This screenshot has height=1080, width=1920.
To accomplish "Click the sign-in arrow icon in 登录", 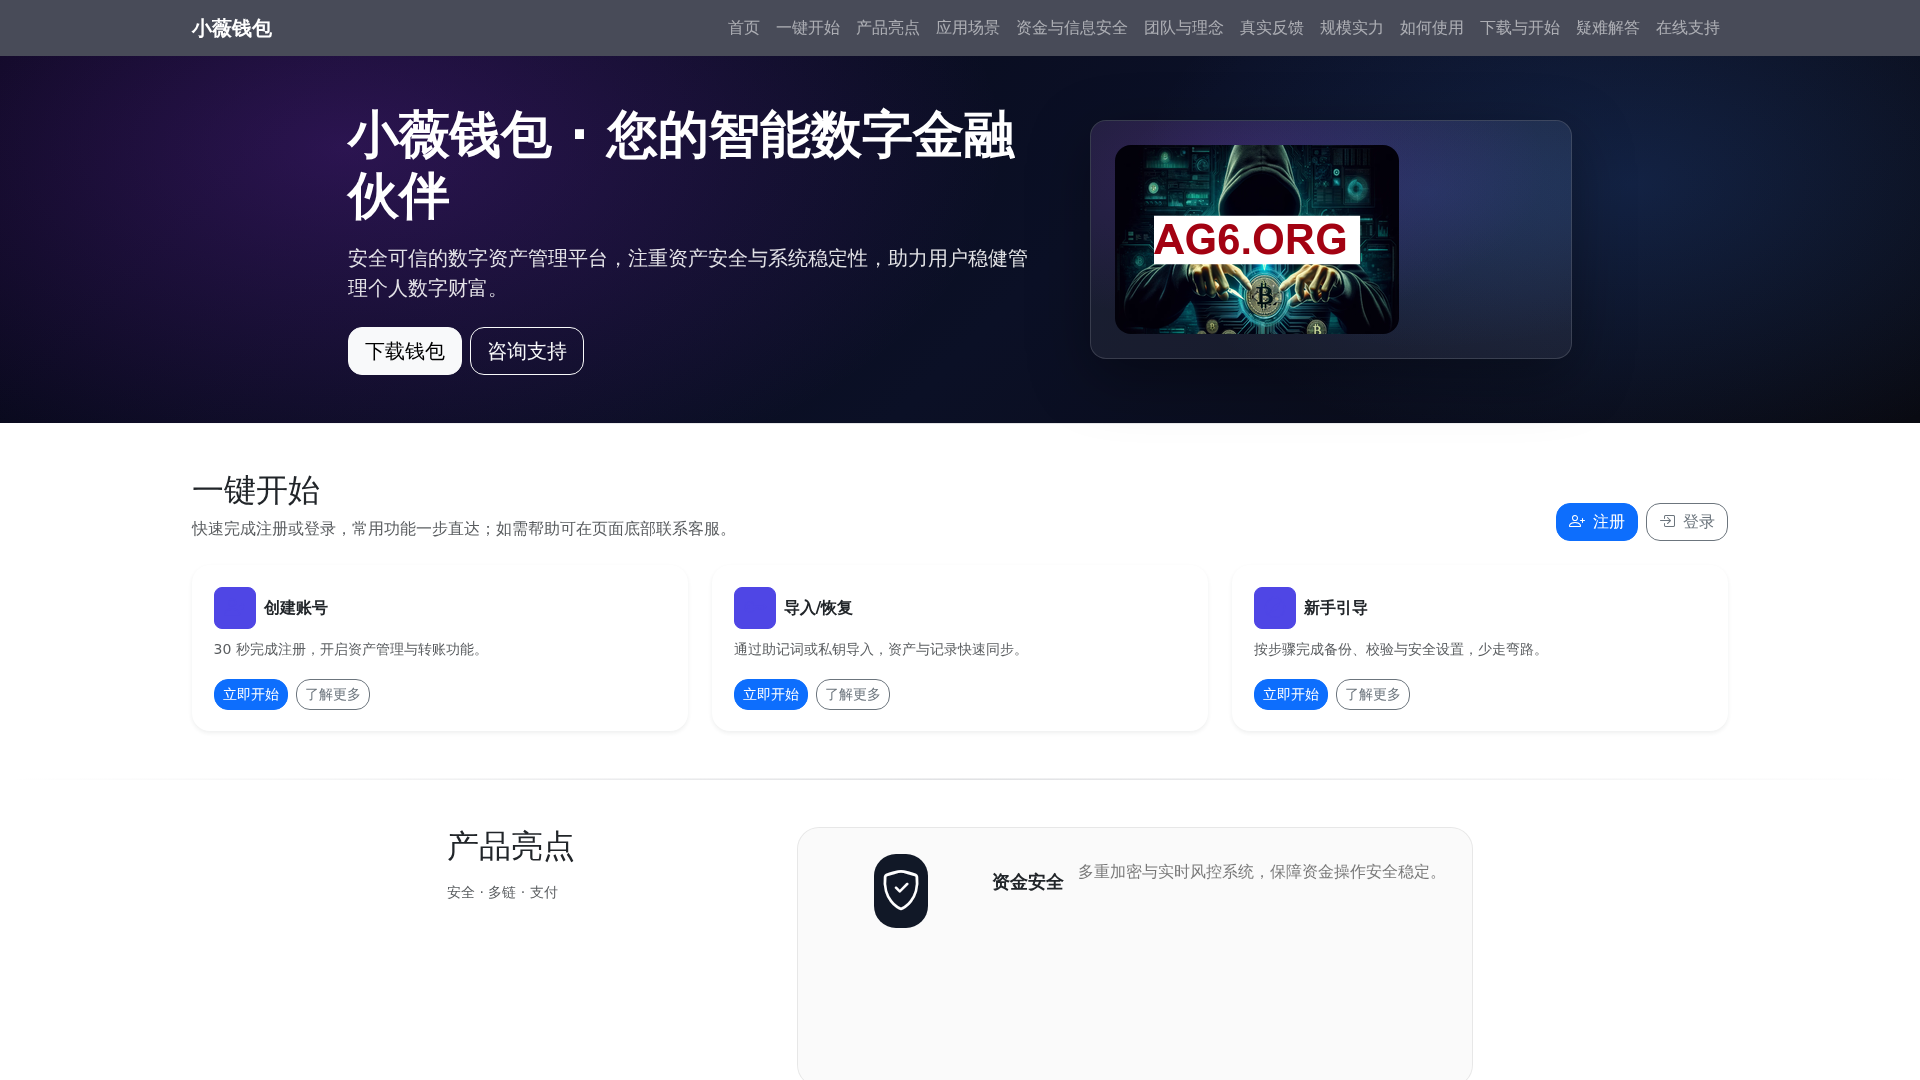I will coord(1668,521).
